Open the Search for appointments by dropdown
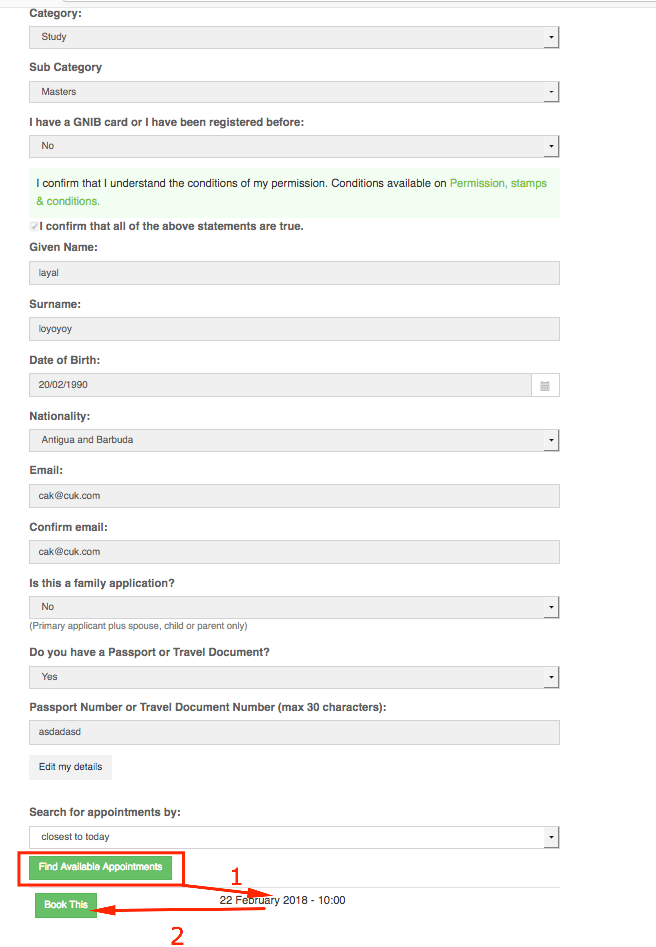Image resolution: width=656 pixels, height=947 pixels. pyautogui.click(x=294, y=837)
